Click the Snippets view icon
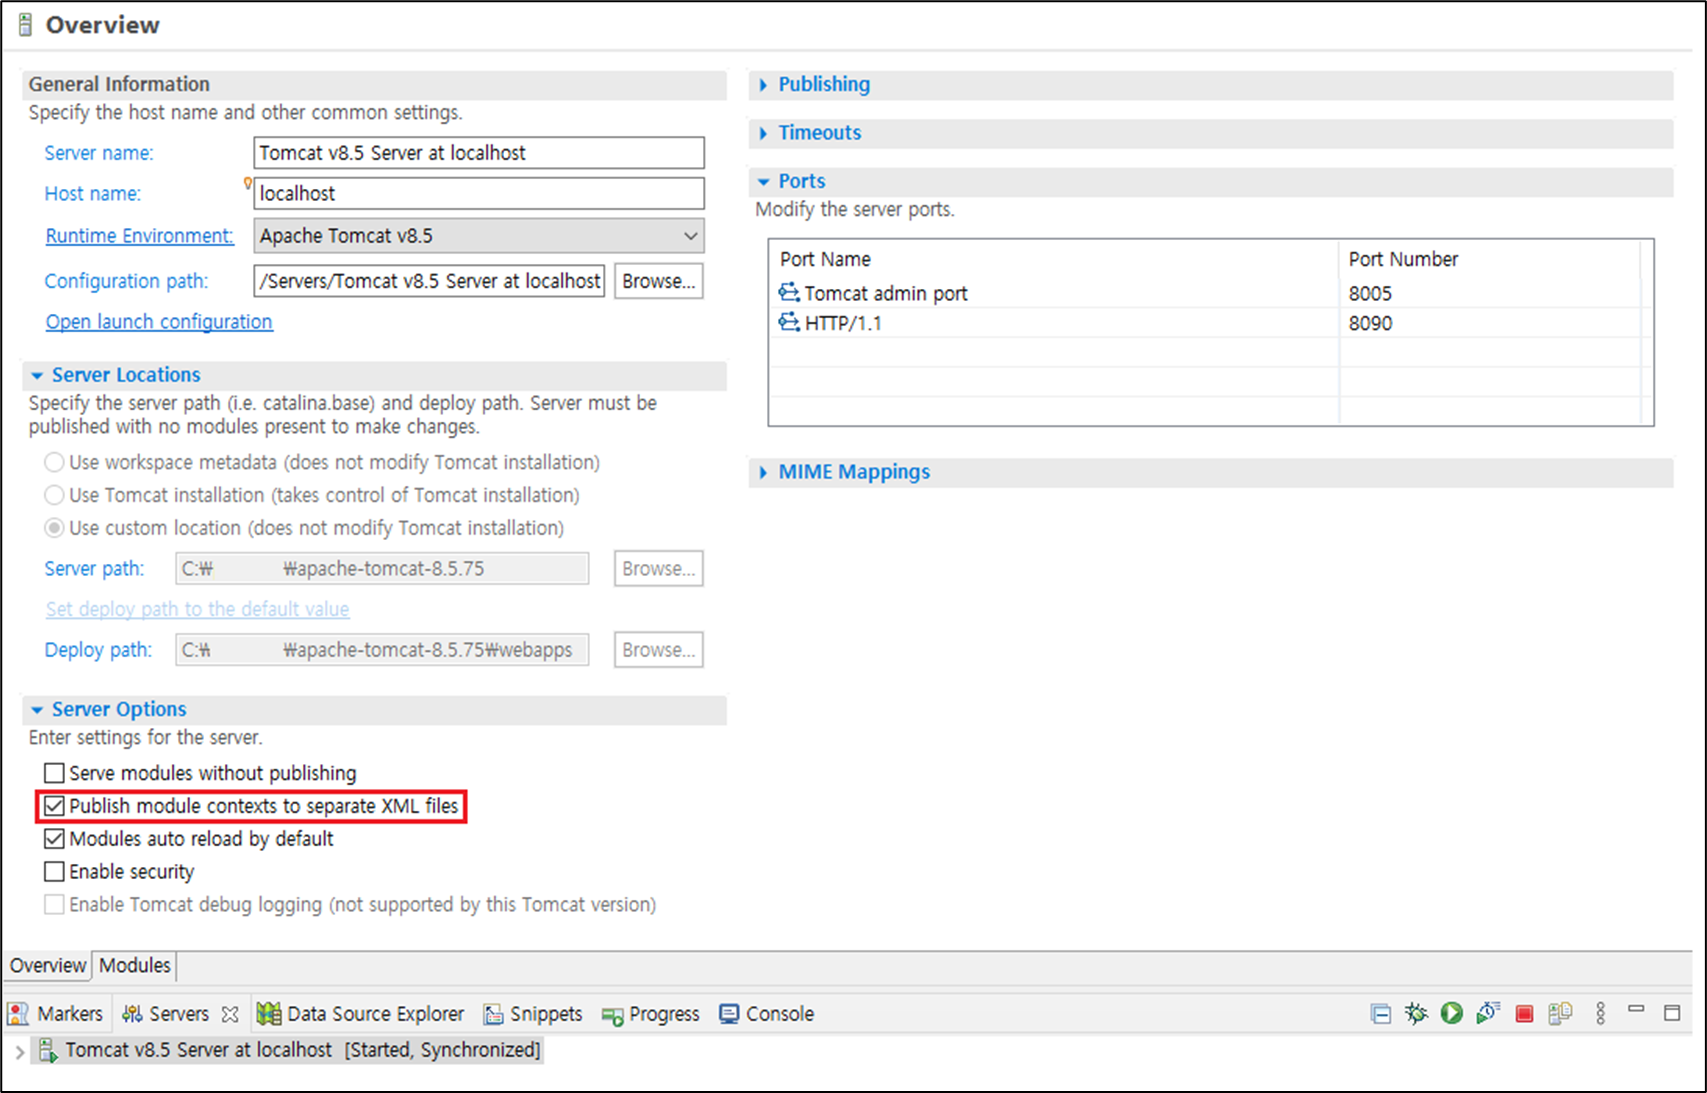This screenshot has width=1707, height=1093. pyautogui.click(x=493, y=1014)
